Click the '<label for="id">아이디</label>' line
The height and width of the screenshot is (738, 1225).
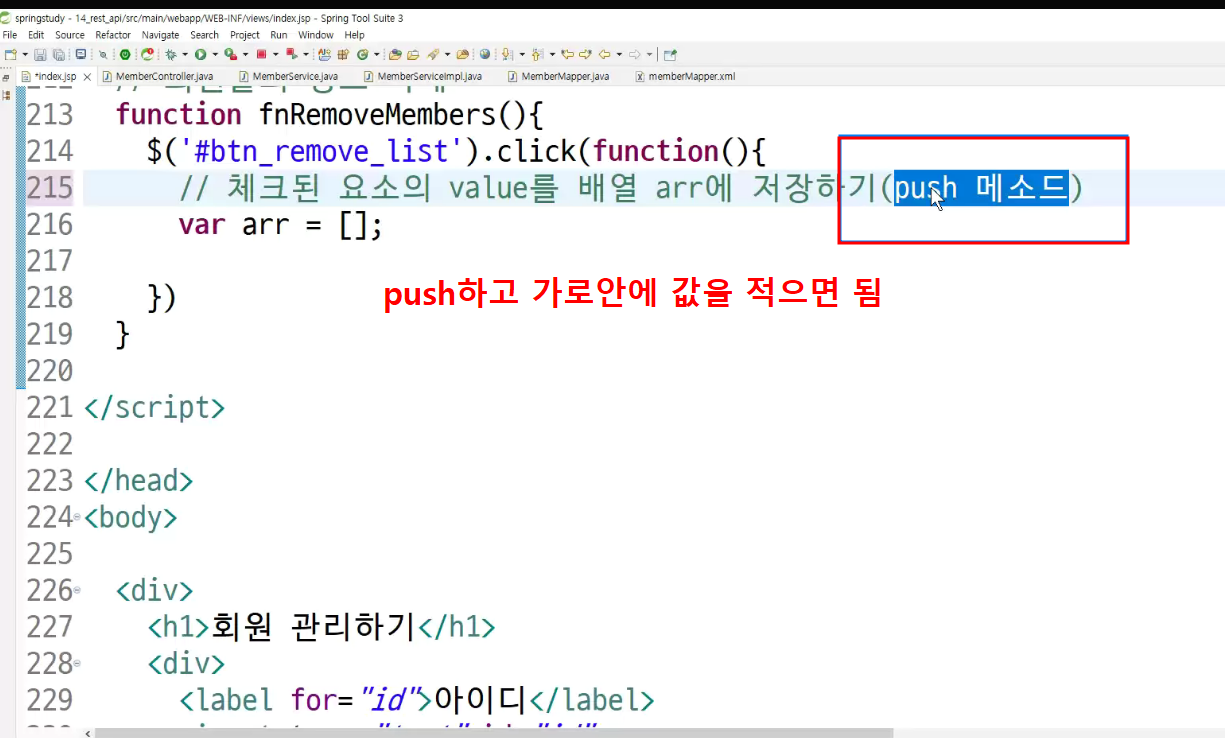click(417, 700)
